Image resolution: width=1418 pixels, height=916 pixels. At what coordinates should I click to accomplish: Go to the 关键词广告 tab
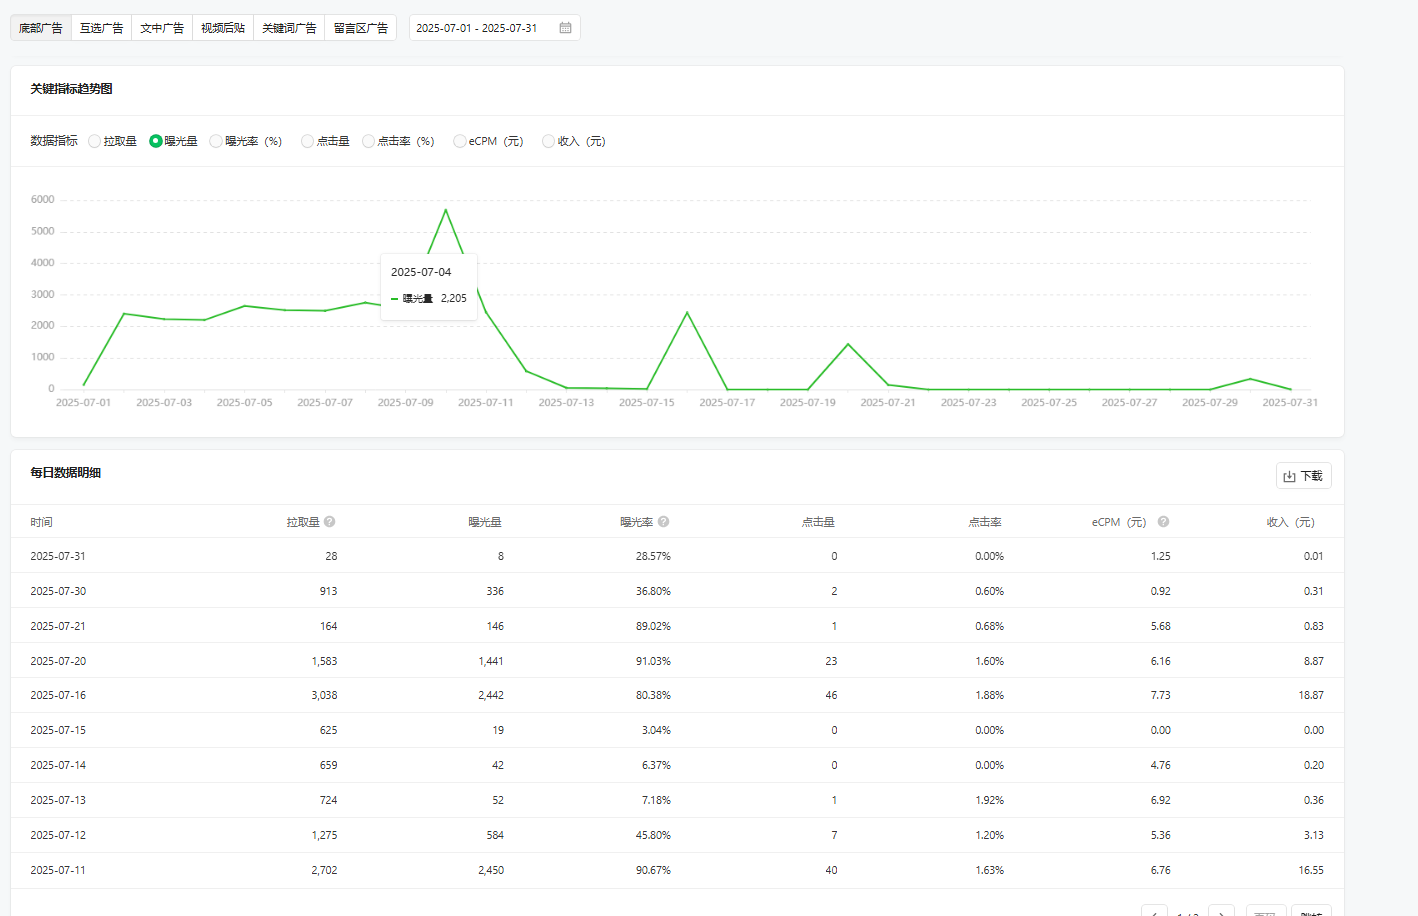(289, 28)
